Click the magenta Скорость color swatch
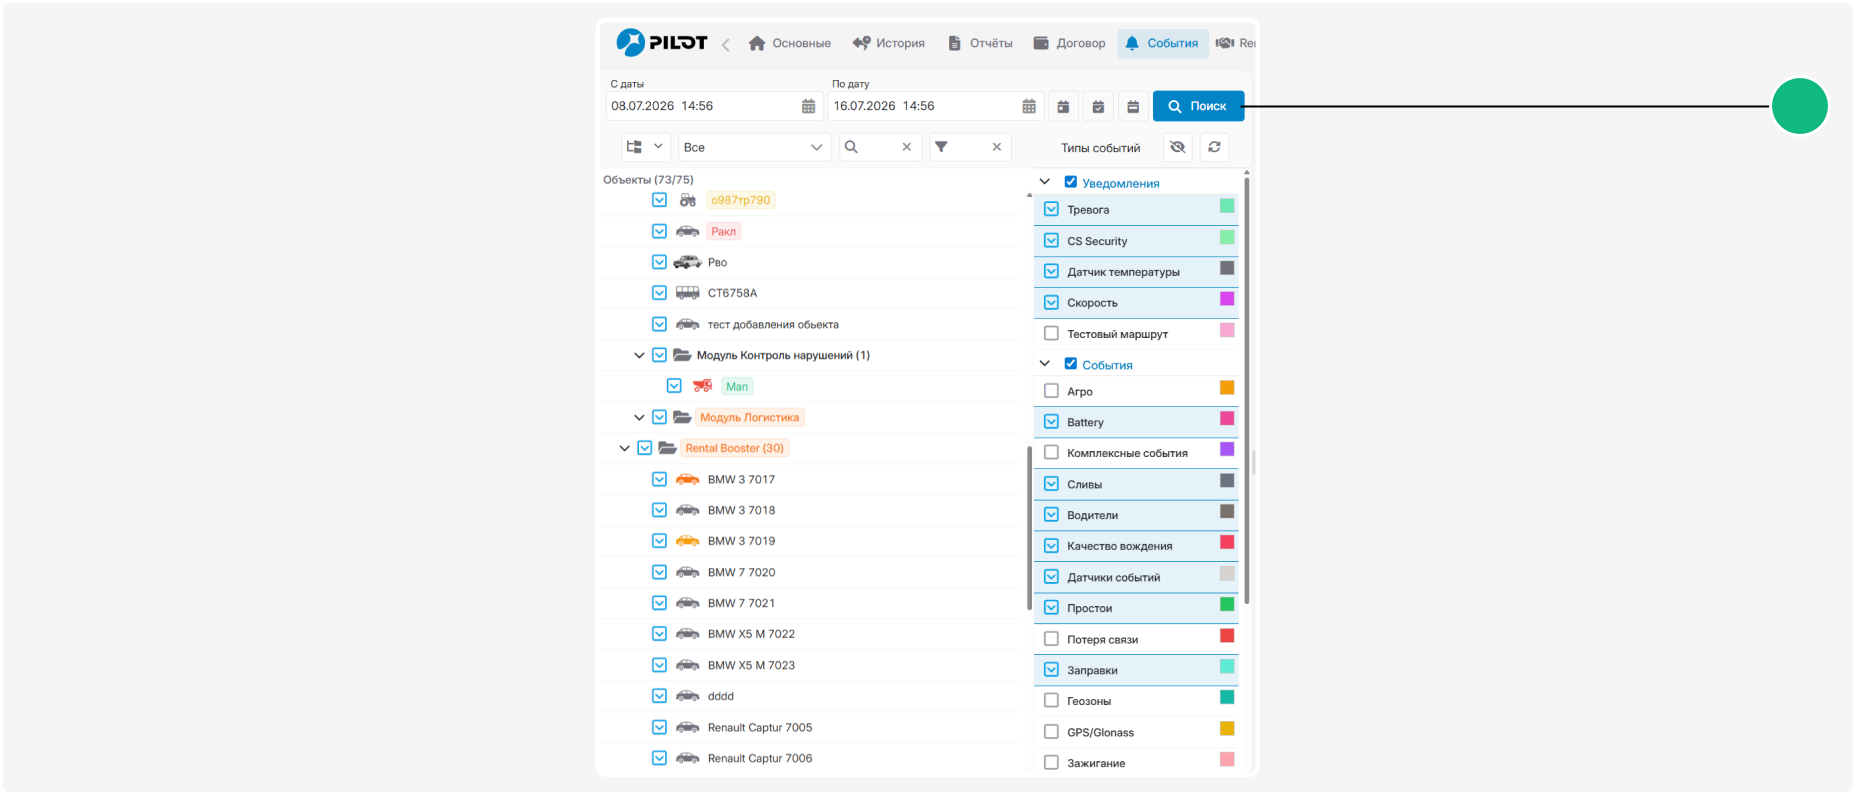 (1227, 299)
